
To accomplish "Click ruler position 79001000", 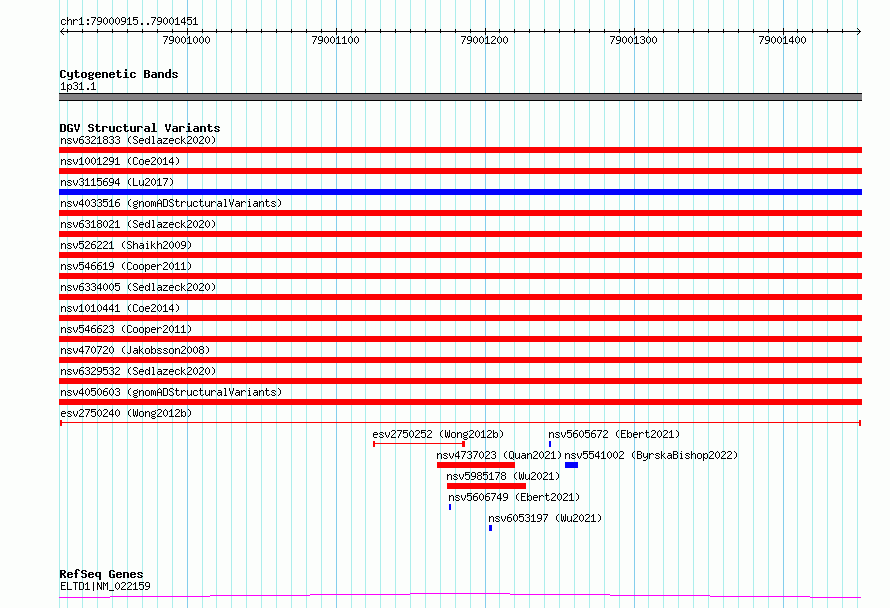I will click(x=186, y=40).
